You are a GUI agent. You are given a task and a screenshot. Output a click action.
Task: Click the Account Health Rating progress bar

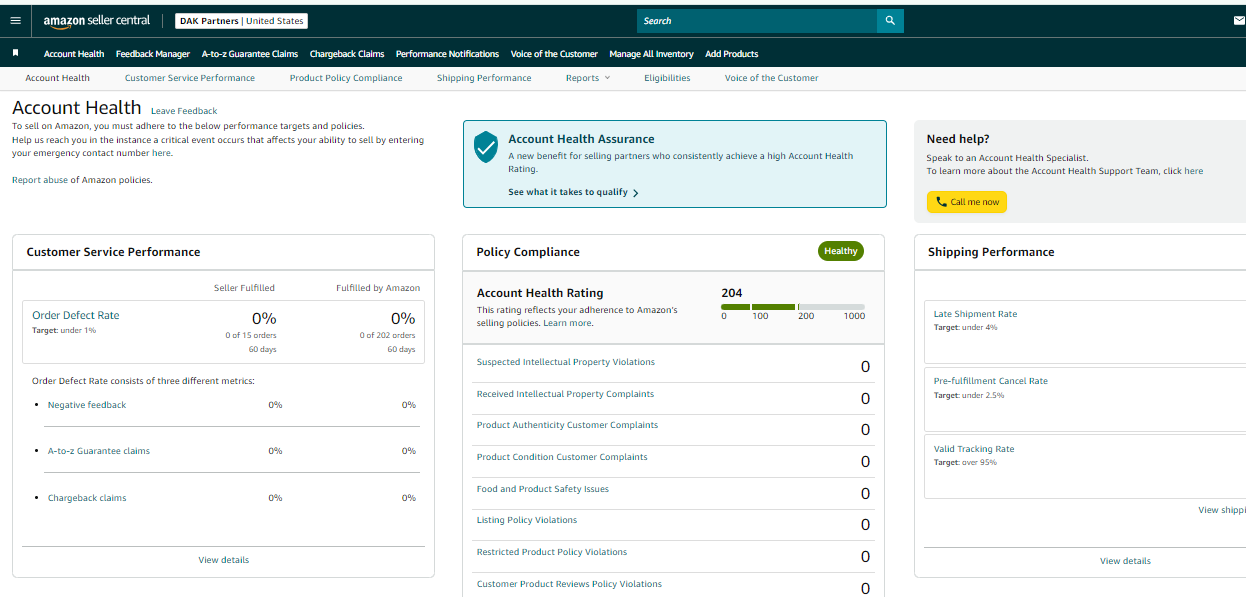(x=793, y=306)
